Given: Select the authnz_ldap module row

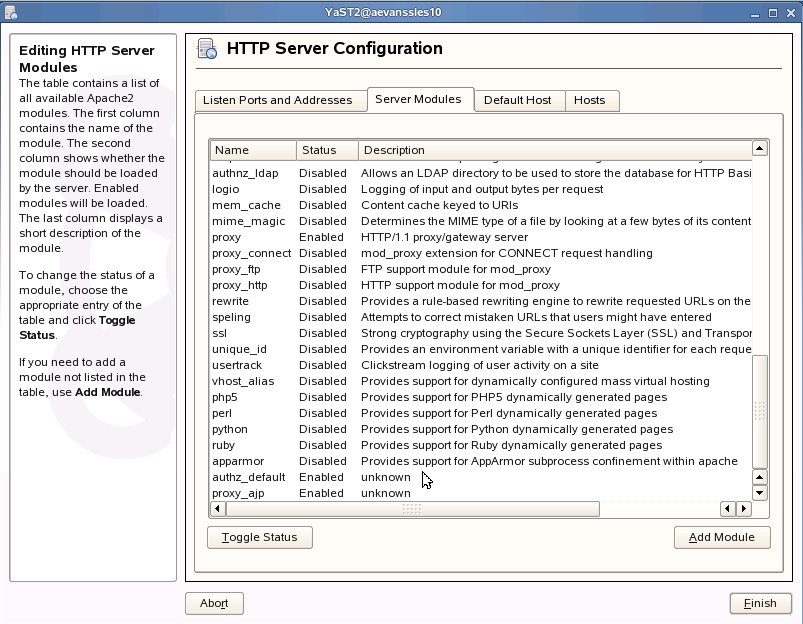Looking at the screenshot, I should point(481,173).
